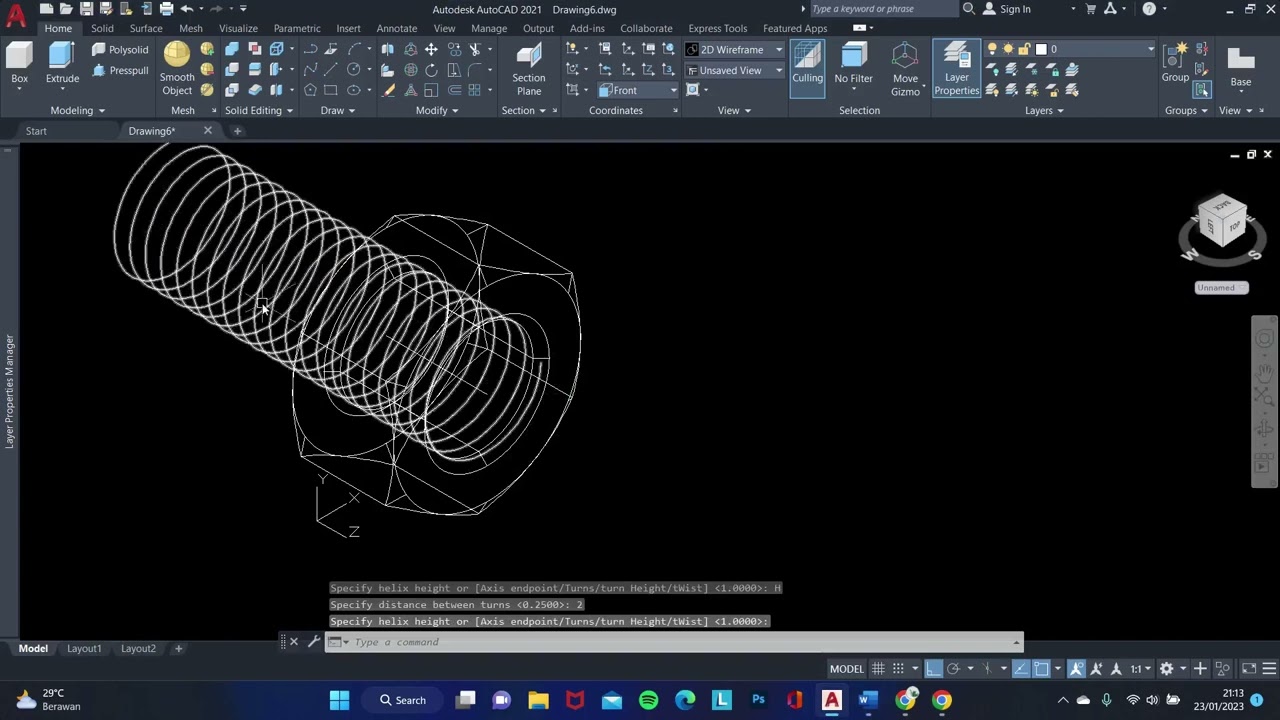Toggle 2D object snap in status bar

pos(1041,668)
